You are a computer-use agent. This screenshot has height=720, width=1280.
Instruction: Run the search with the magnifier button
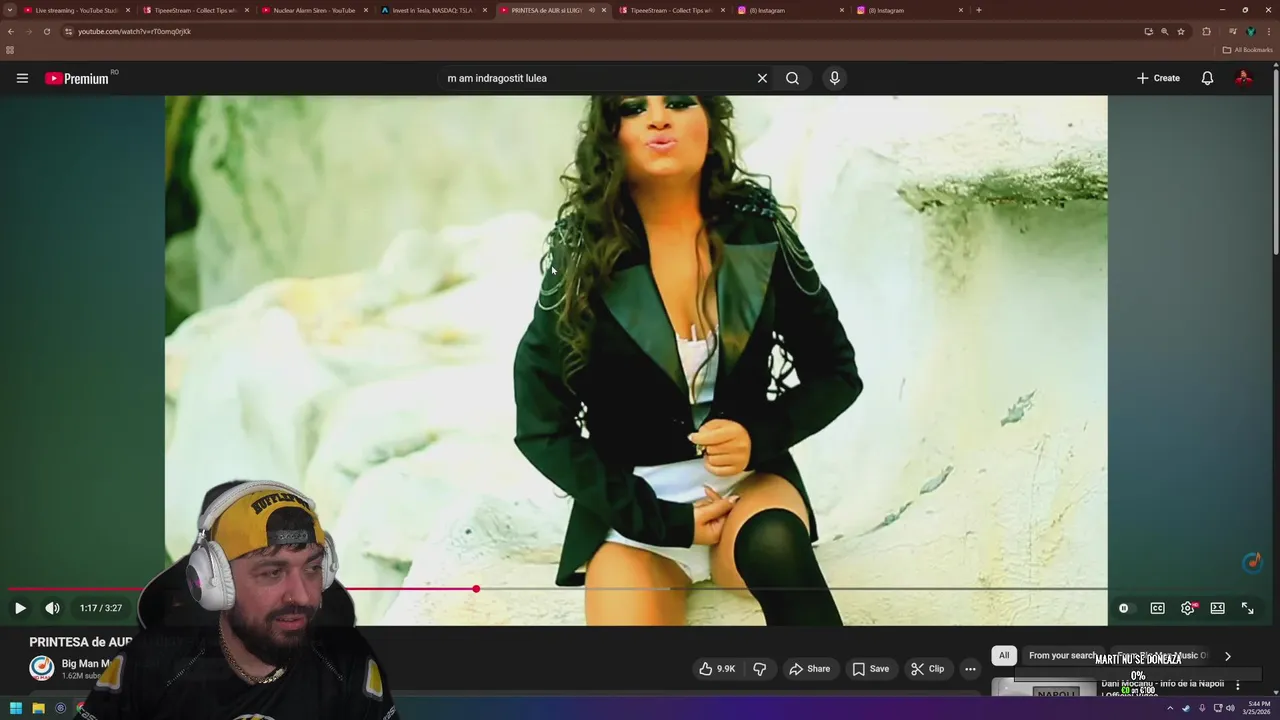click(x=792, y=78)
